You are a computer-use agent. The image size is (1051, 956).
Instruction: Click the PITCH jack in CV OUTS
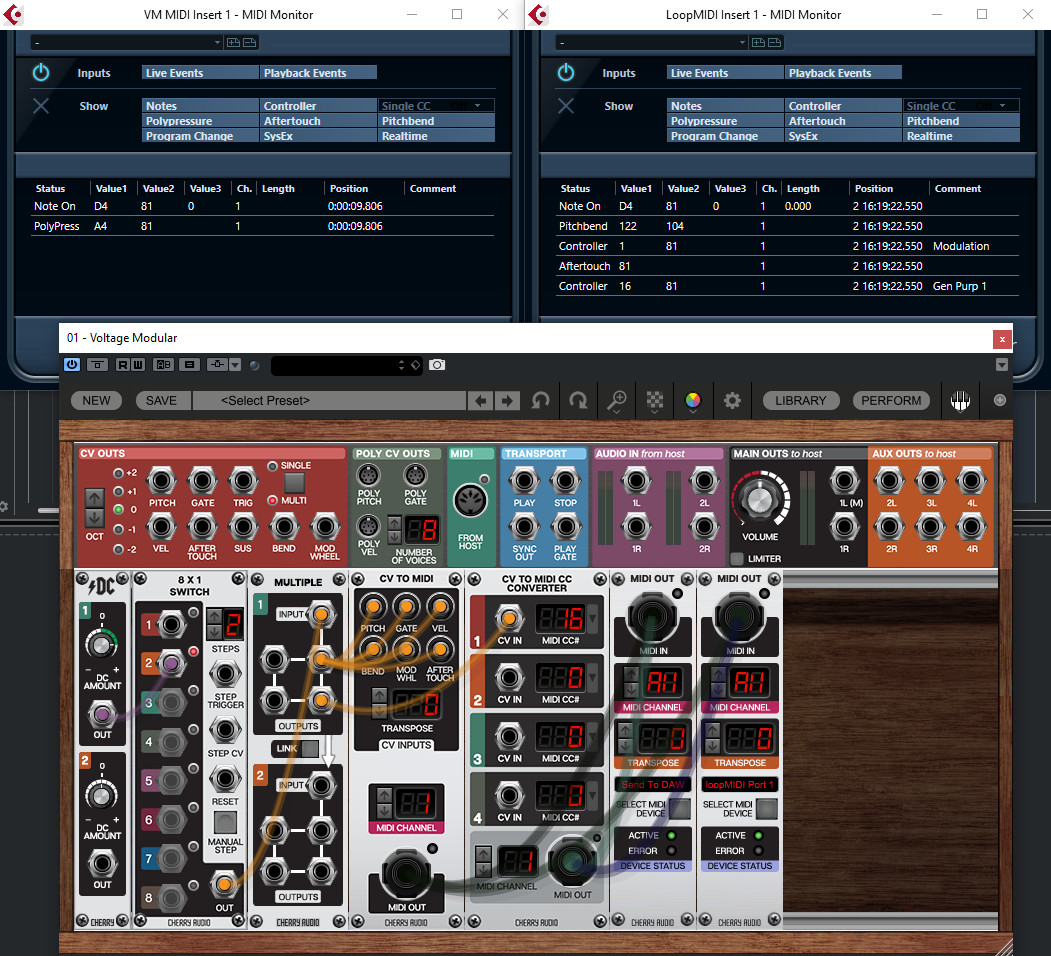[x=162, y=481]
